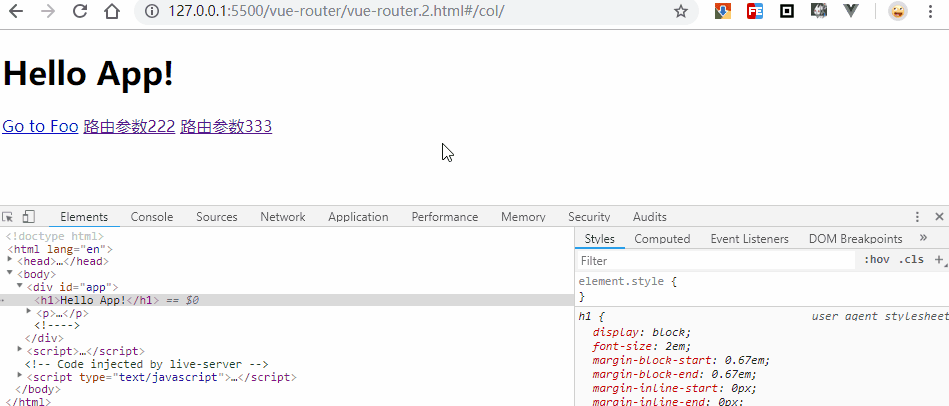
Task: Select the closing </div> tag line
Action: [x=44, y=338]
